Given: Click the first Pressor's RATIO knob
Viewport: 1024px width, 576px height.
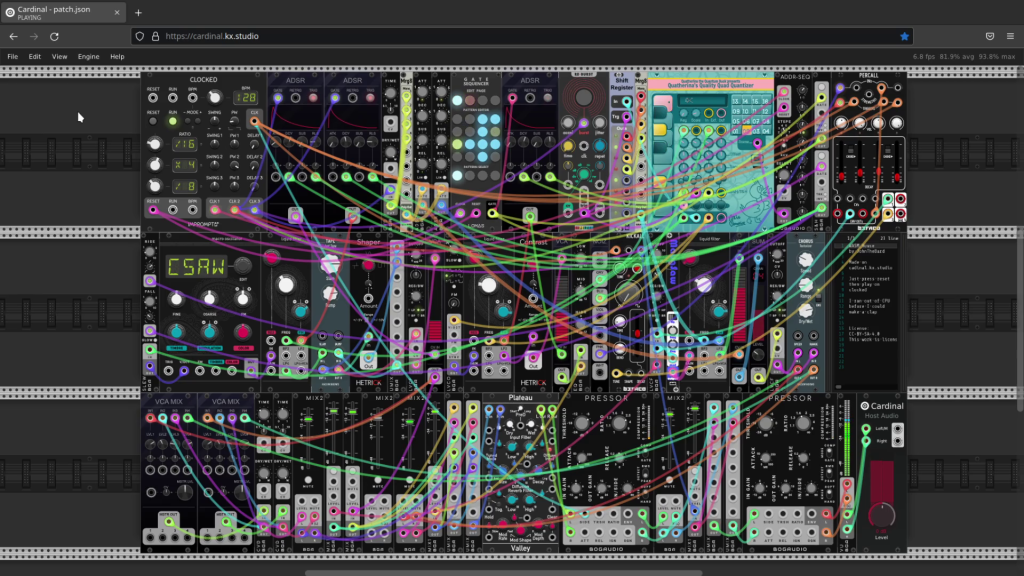Looking at the screenshot, I should [x=618, y=423].
